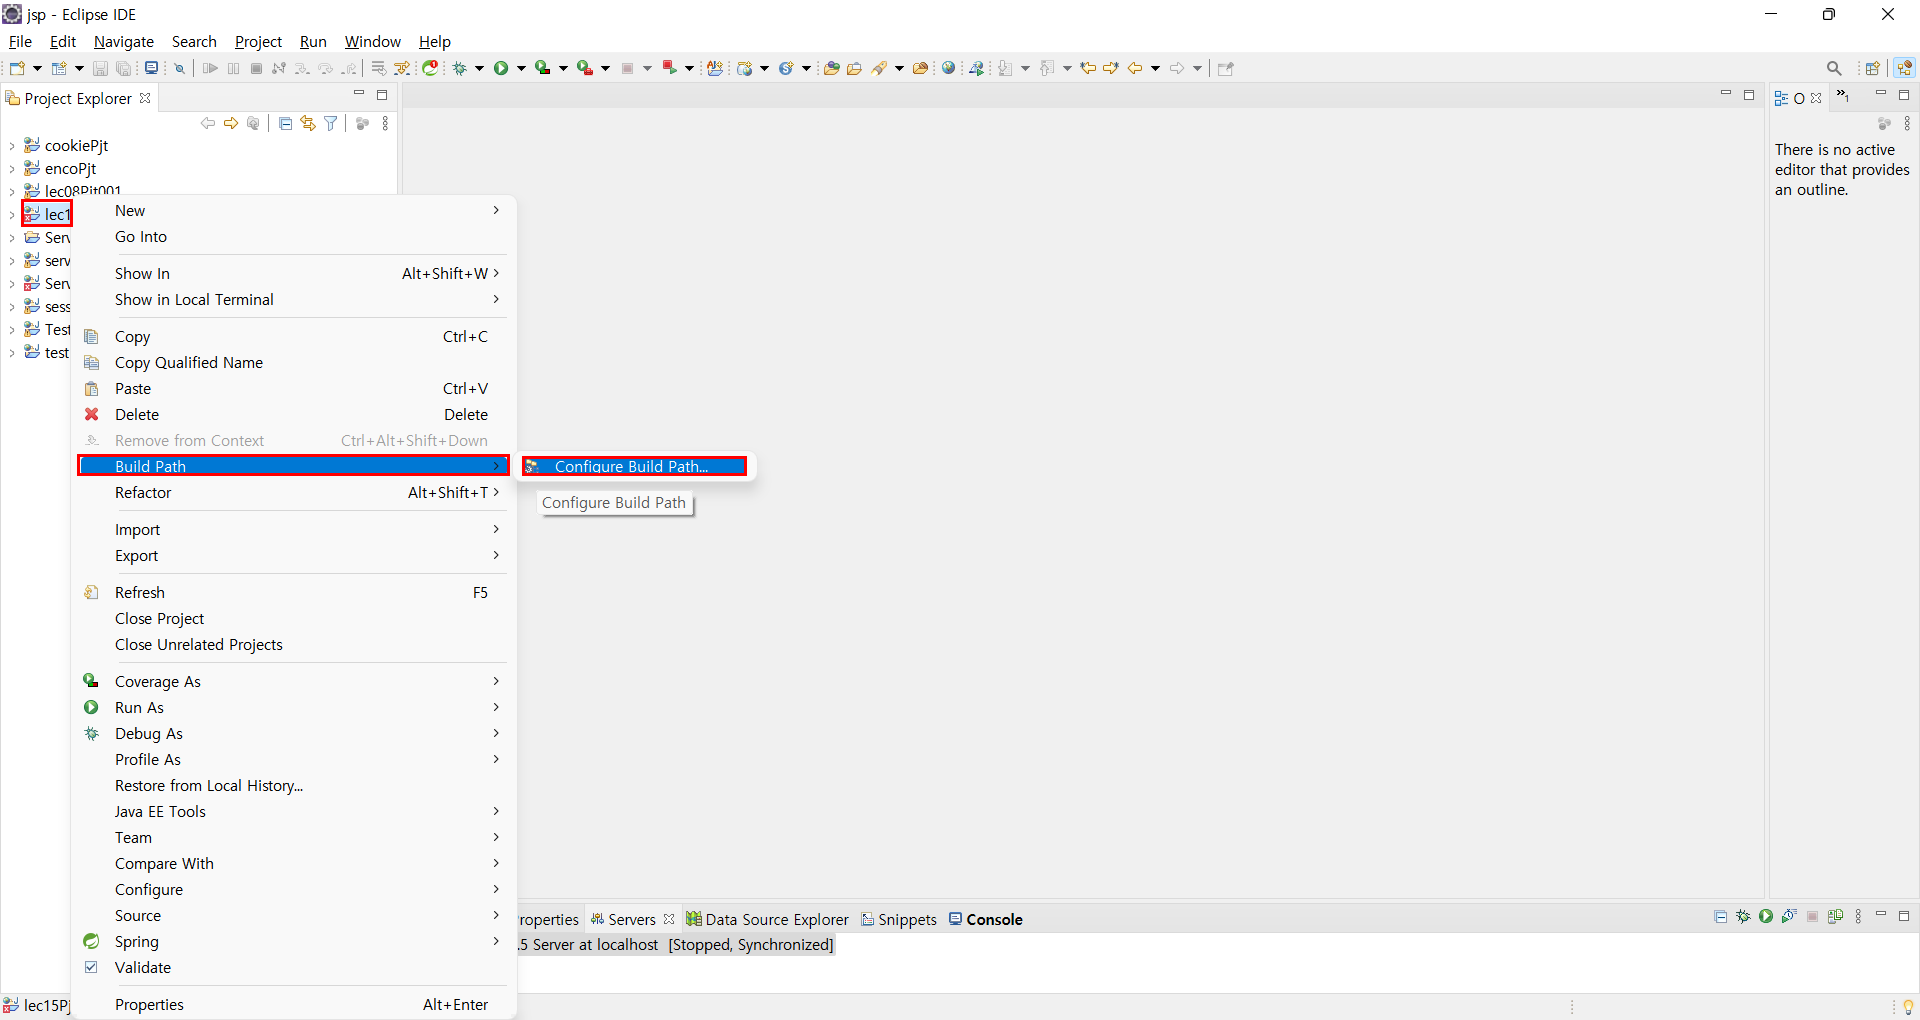Click Refresh in the context menu
The image size is (1920, 1020).
point(294,593)
